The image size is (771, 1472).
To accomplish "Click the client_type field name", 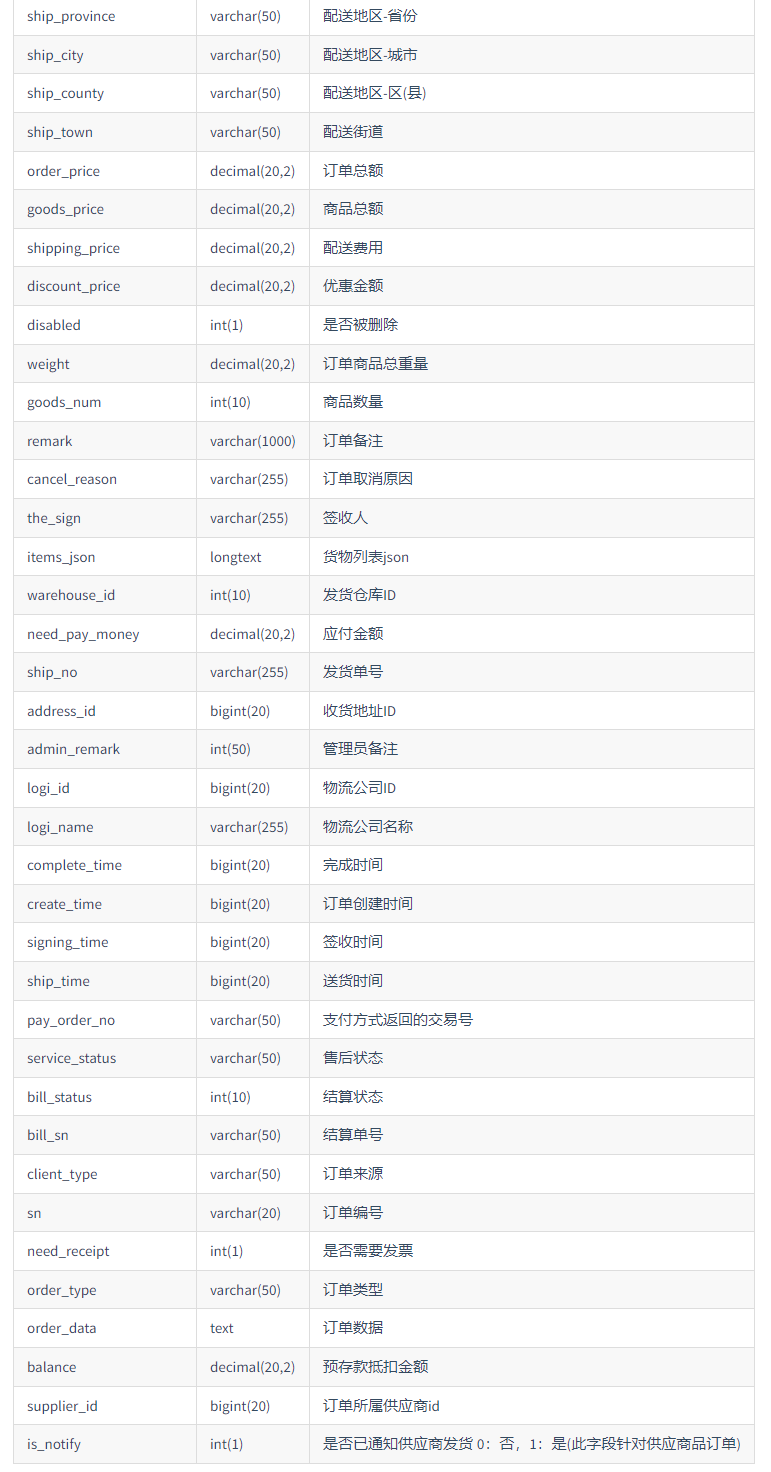I will (62, 1174).
